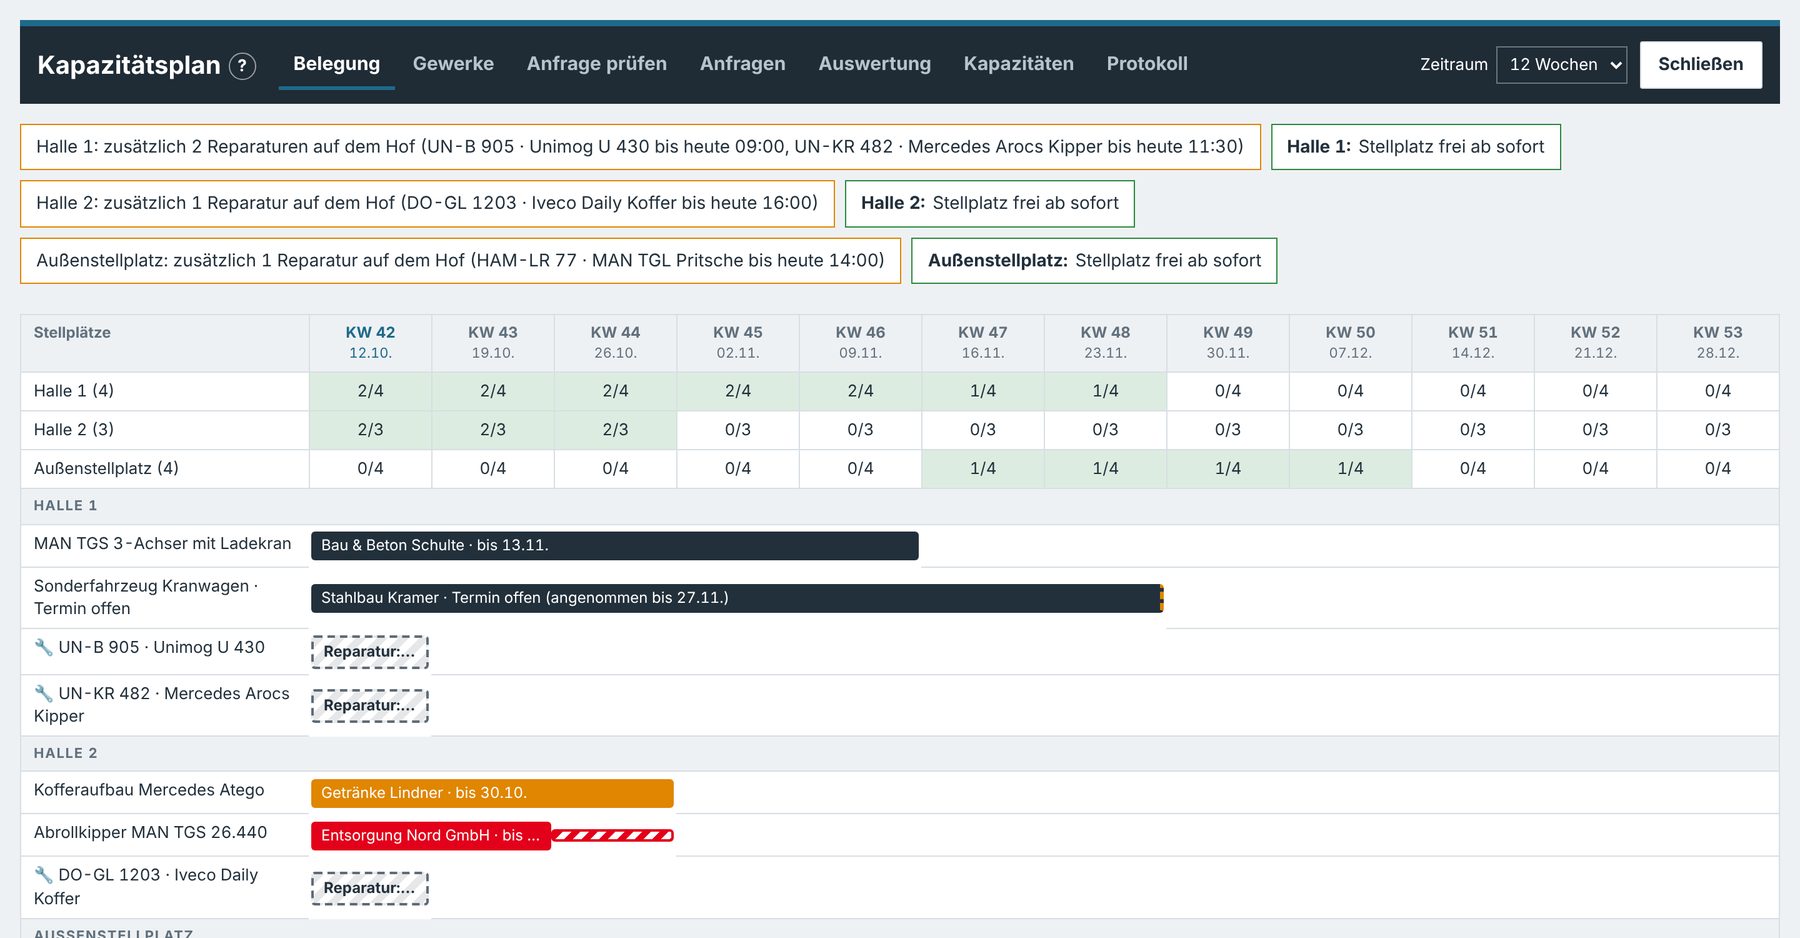The image size is (1800, 938).
Task: Click the Halle 2 zusätzlich 1 Reparatur notice
Action: coord(427,204)
